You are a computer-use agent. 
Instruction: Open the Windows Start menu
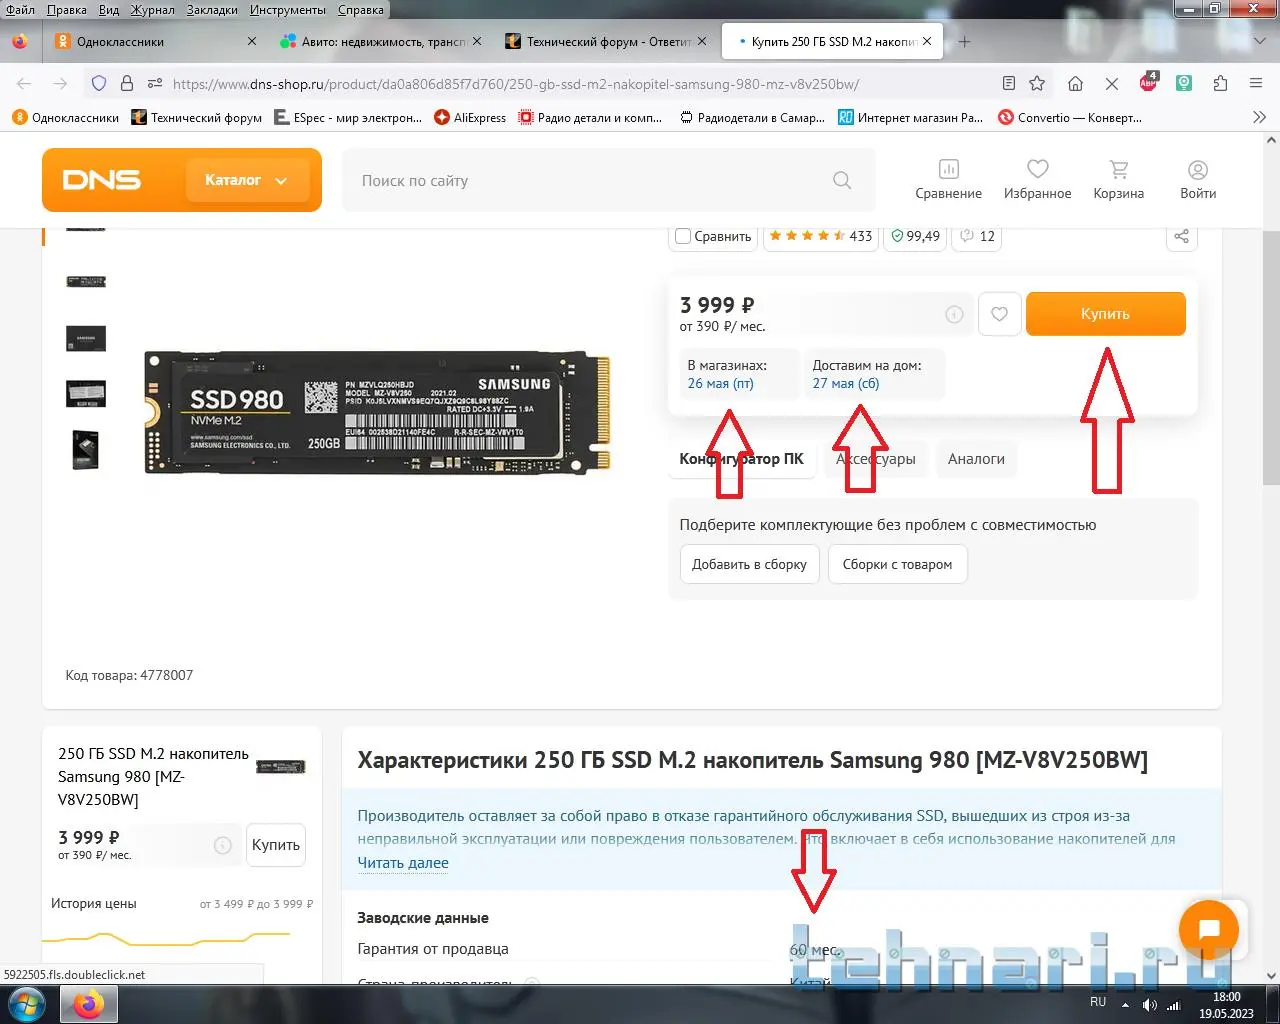[26, 1002]
